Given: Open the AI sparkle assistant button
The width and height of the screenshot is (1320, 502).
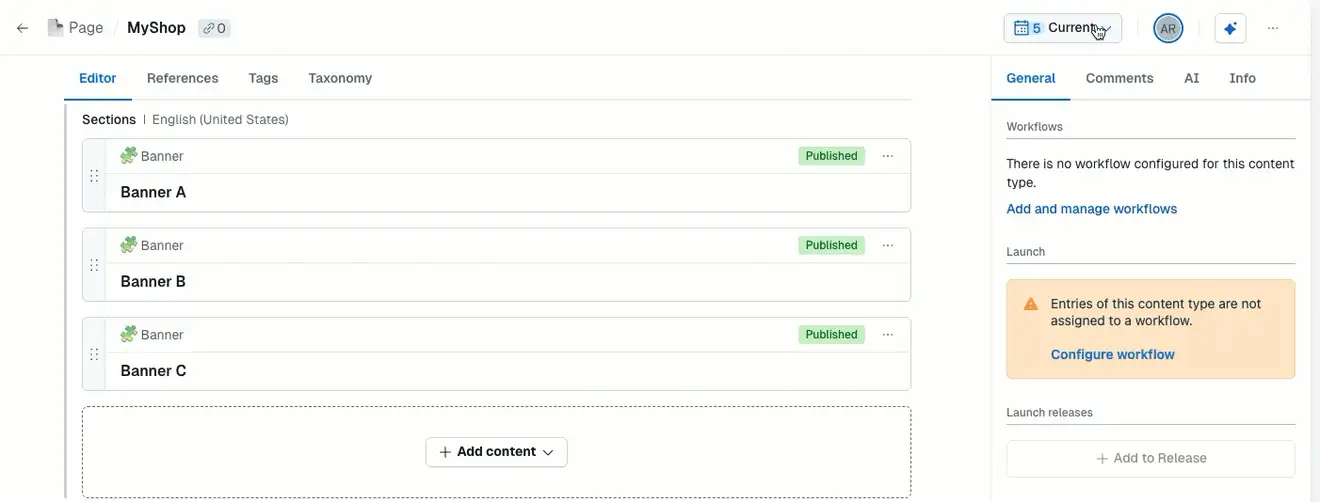Looking at the screenshot, I should (x=1230, y=28).
